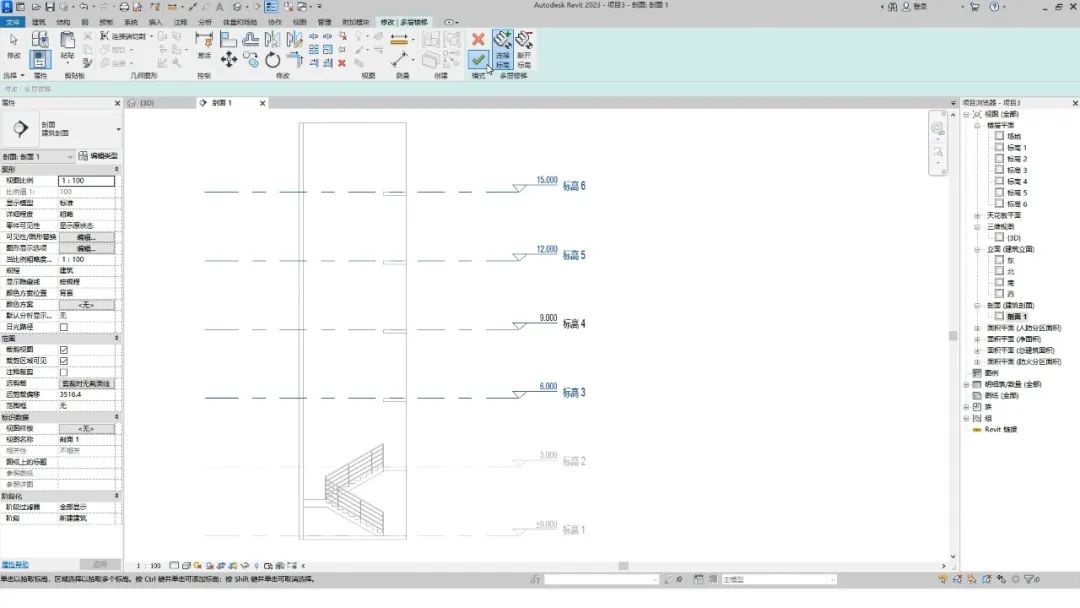
Task: Expand the 明细表/数量 (全部) node
Action: click(x=966, y=384)
